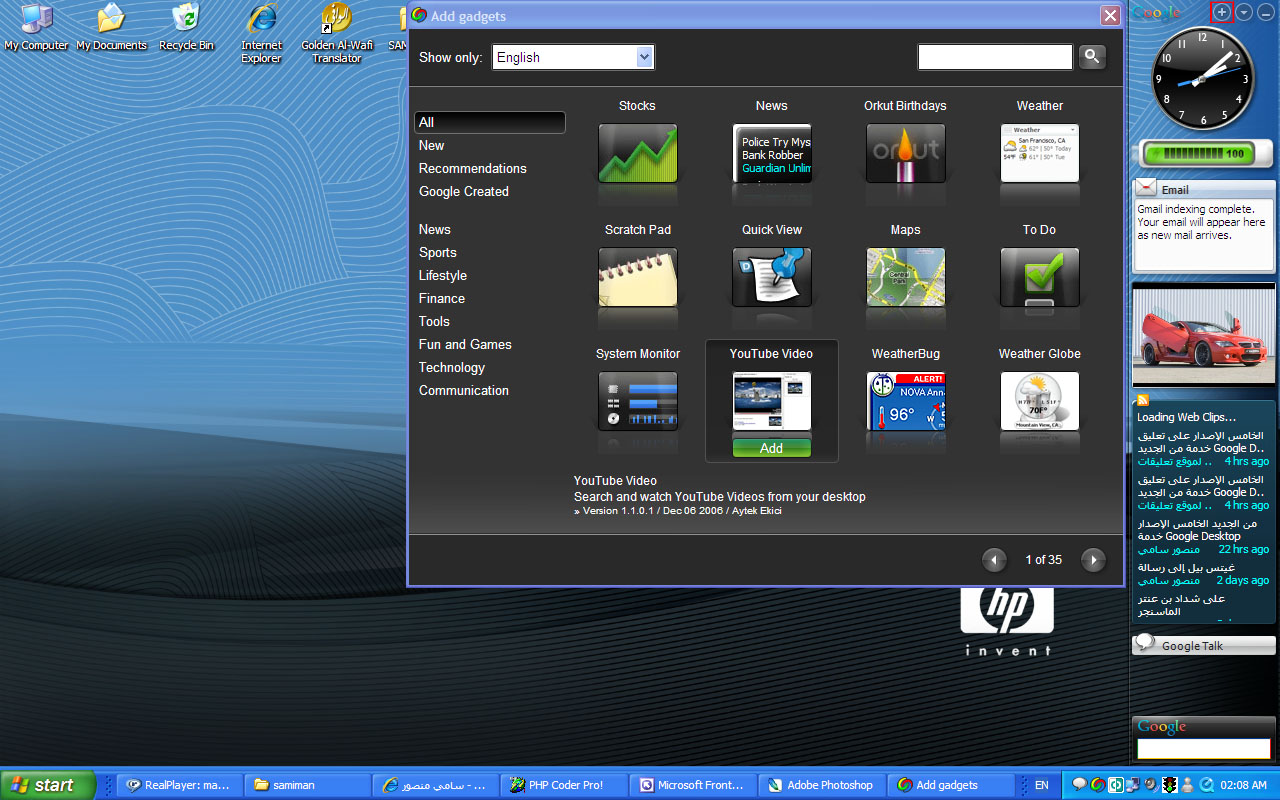Viewport: 1280px width, 800px height.
Task: Filter gadgets by Technology category
Action: 452,367
